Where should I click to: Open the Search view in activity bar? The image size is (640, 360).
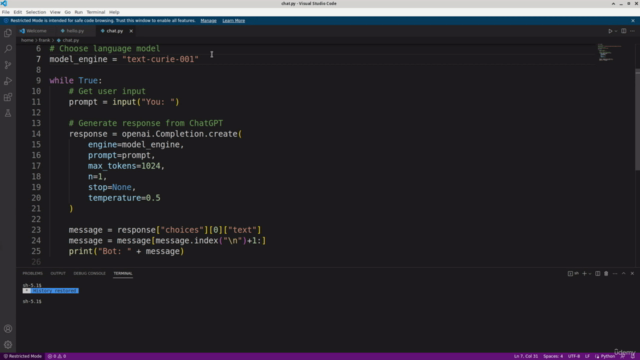tap(8, 49)
